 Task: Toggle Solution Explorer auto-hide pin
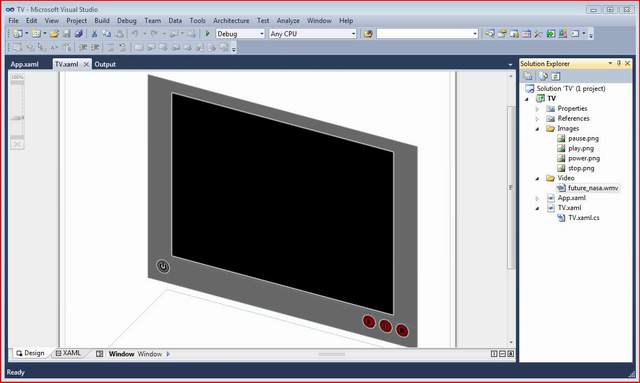tap(619, 63)
